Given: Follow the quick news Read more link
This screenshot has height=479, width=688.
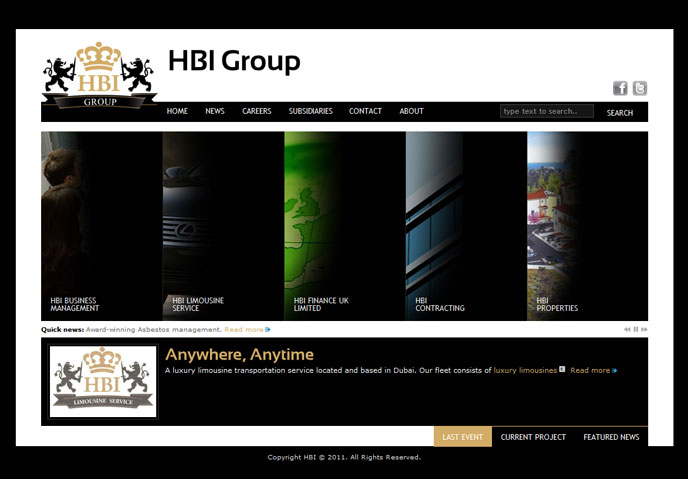Looking at the screenshot, I should (x=247, y=329).
